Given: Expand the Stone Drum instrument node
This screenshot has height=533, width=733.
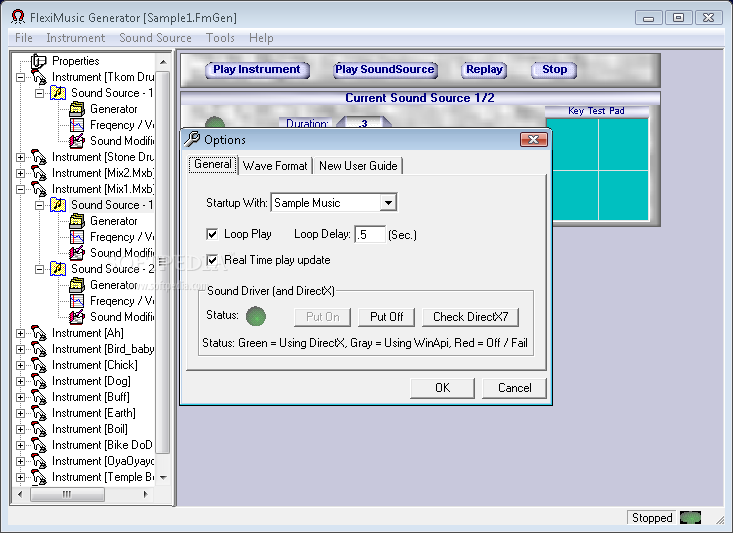Looking at the screenshot, I should coord(20,157).
